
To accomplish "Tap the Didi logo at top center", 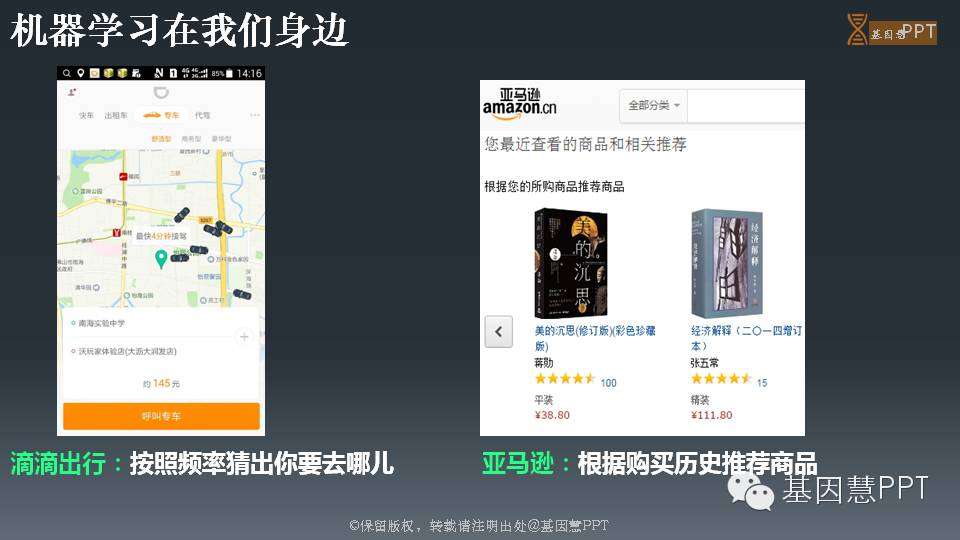I will [161, 92].
